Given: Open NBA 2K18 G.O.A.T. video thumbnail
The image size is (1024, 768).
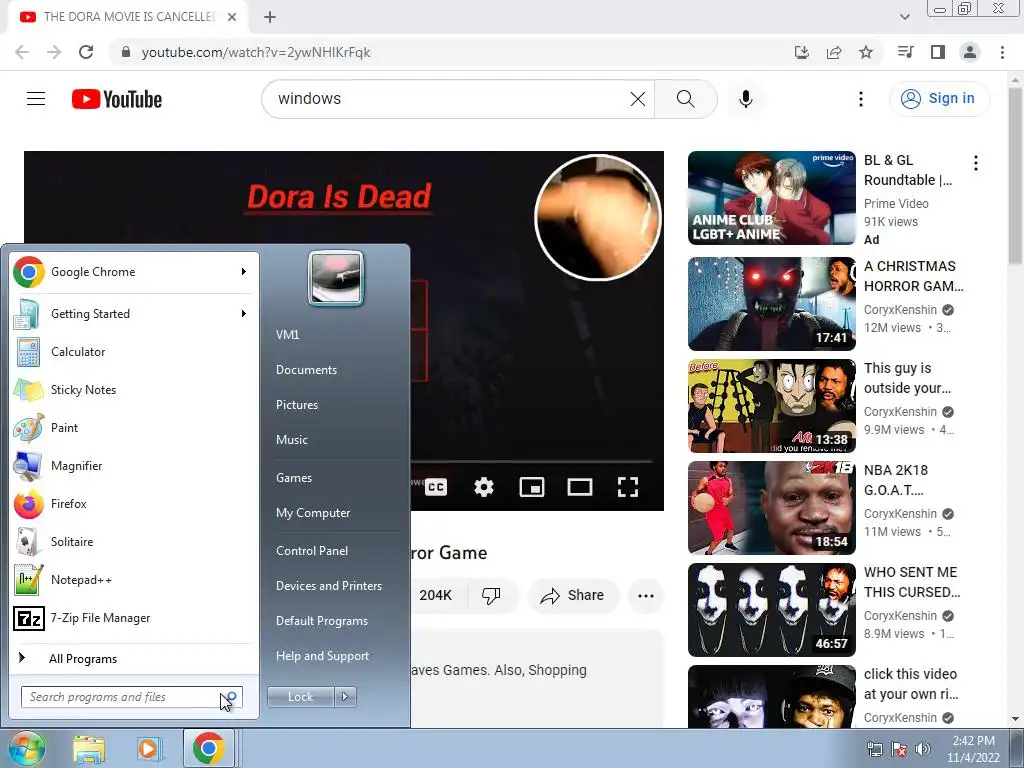Looking at the screenshot, I should [771, 507].
